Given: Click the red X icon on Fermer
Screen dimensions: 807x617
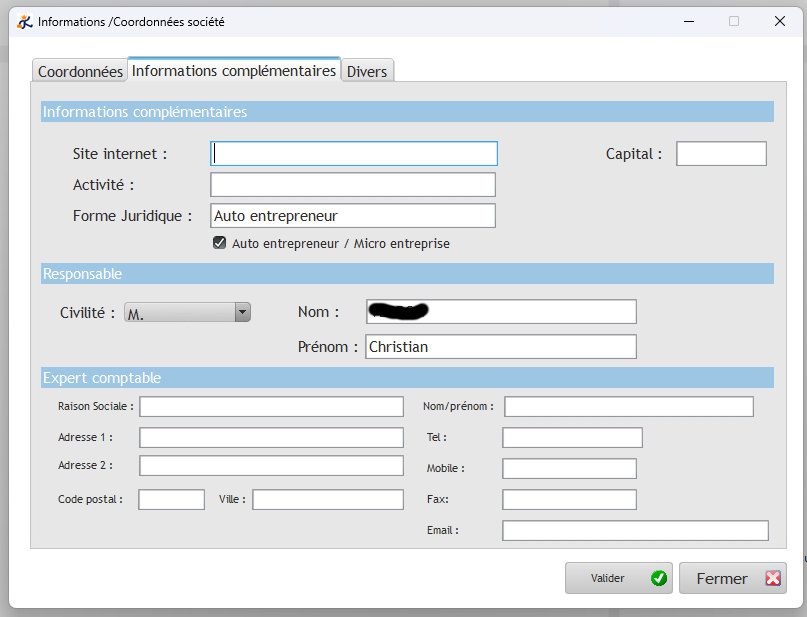Looking at the screenshot, I should tap(772, 578).
